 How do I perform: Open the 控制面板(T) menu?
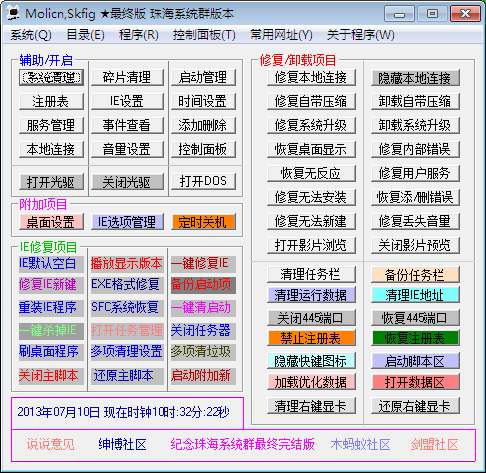(x=204, y=35)
